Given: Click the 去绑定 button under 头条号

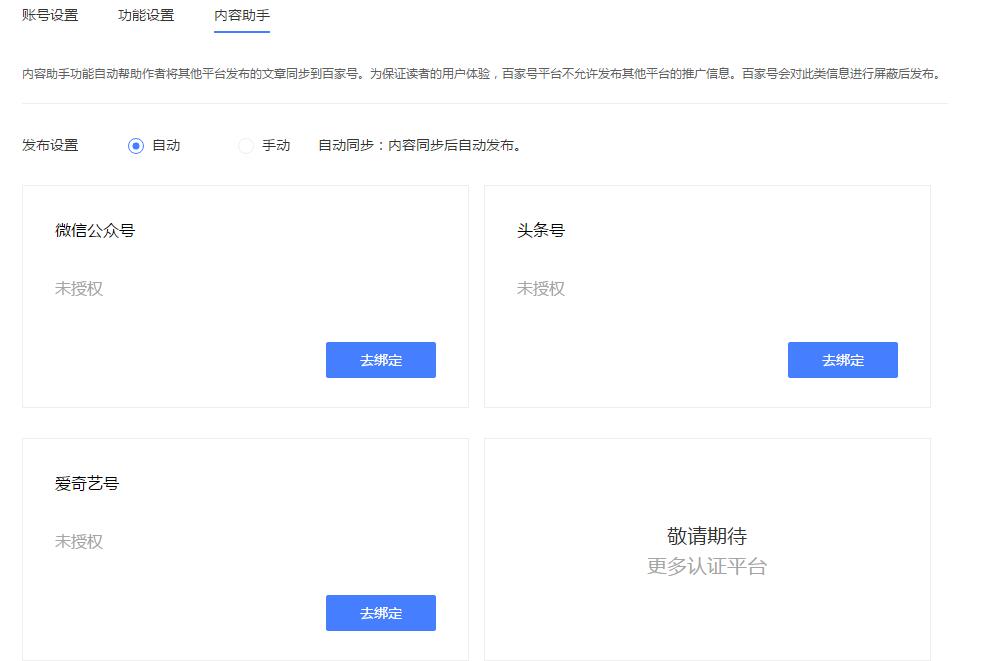Looking at the screenshot, I should 843,360.
